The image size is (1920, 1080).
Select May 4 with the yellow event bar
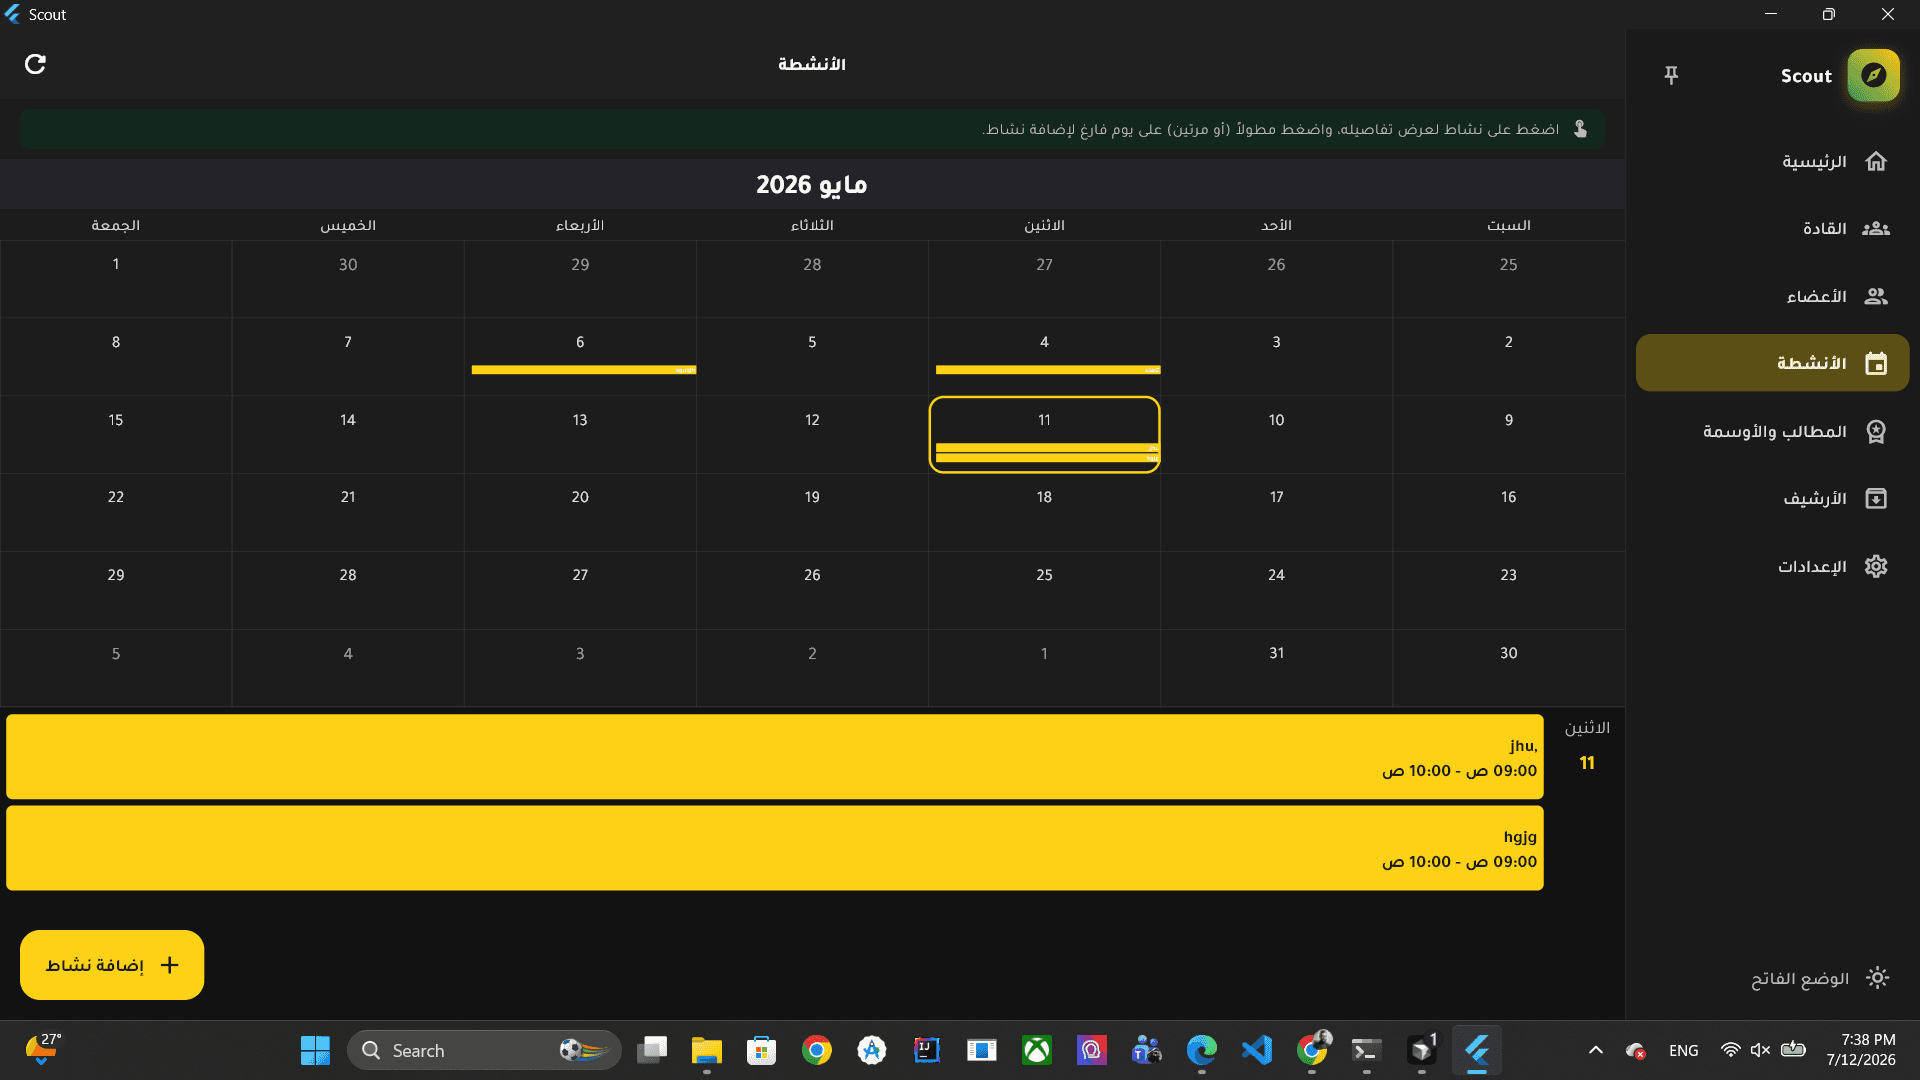click(1044, 357)
